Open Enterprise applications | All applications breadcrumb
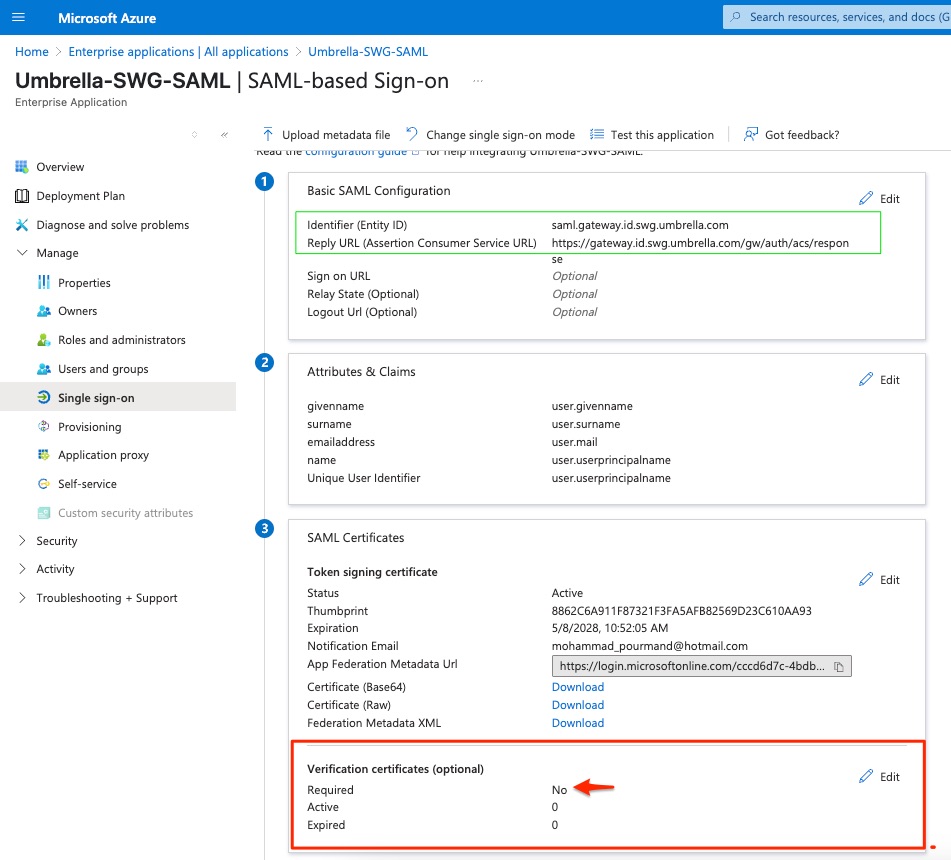 point(178,52)
